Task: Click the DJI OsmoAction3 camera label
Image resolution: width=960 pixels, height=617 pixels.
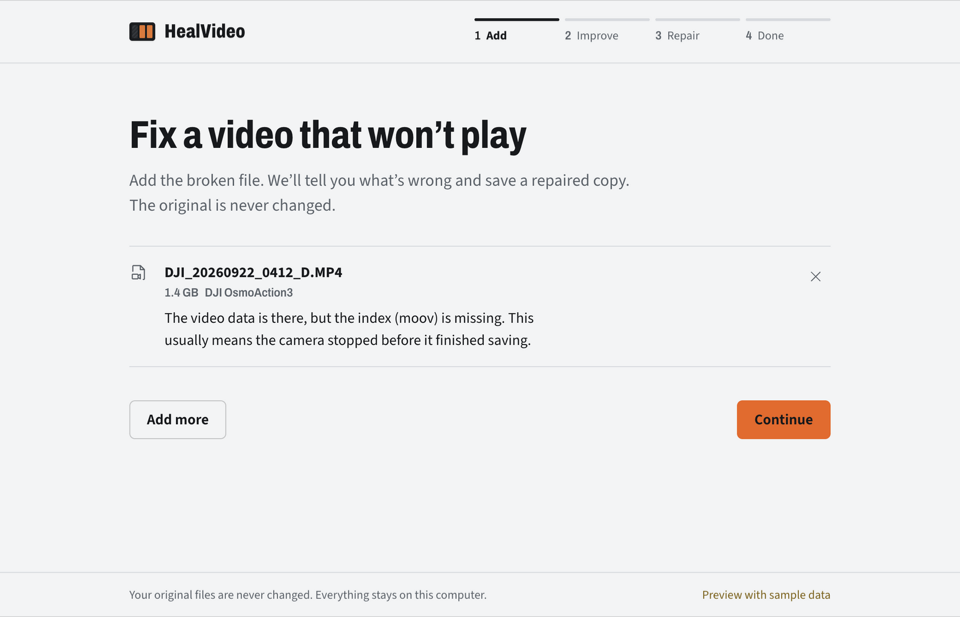Action: 249,293
